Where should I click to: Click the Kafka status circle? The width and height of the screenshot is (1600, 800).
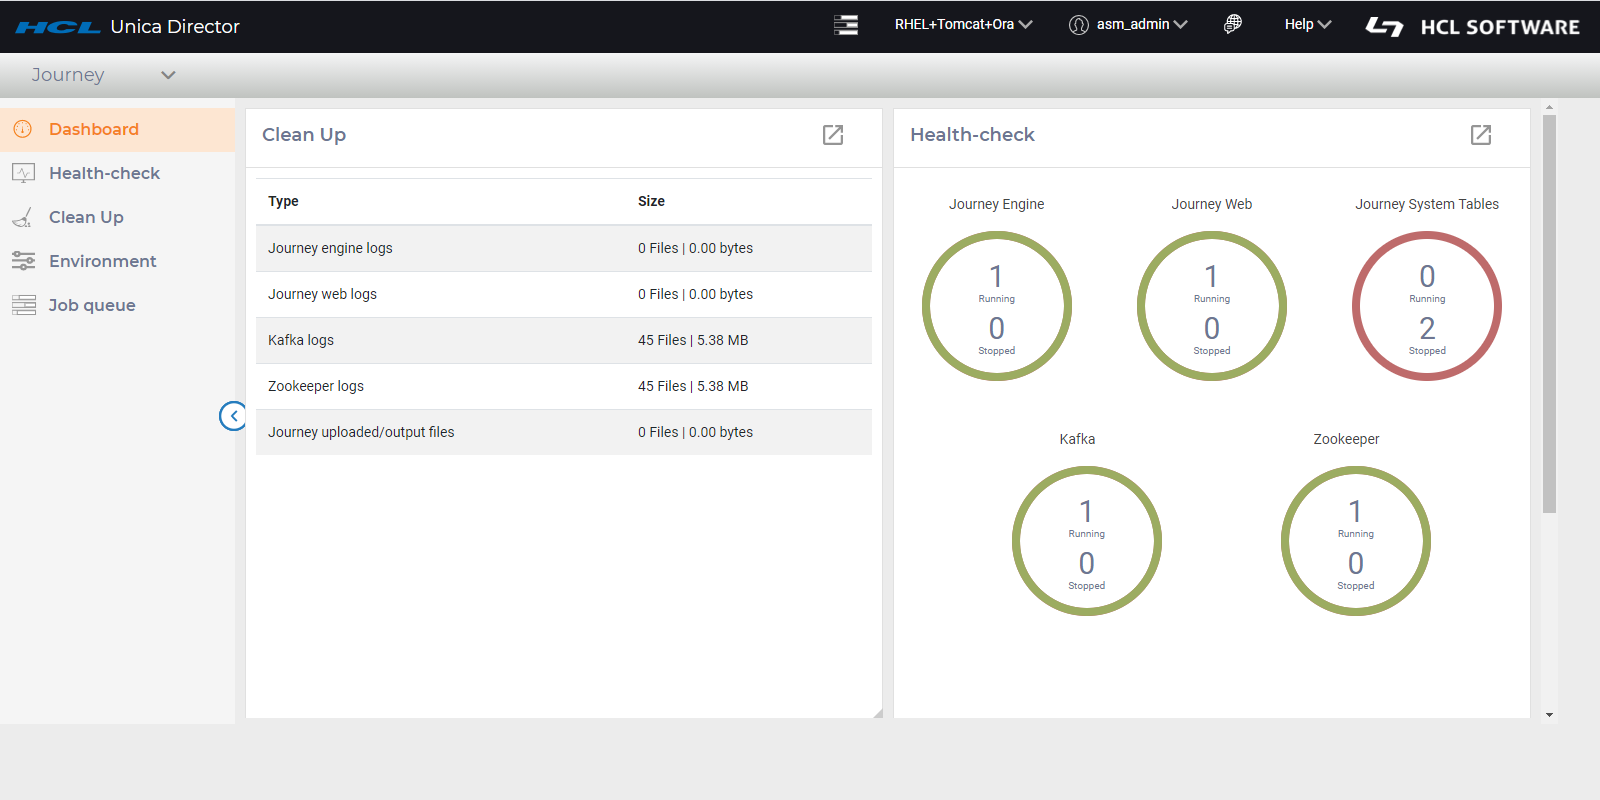tap(1087, 541)
